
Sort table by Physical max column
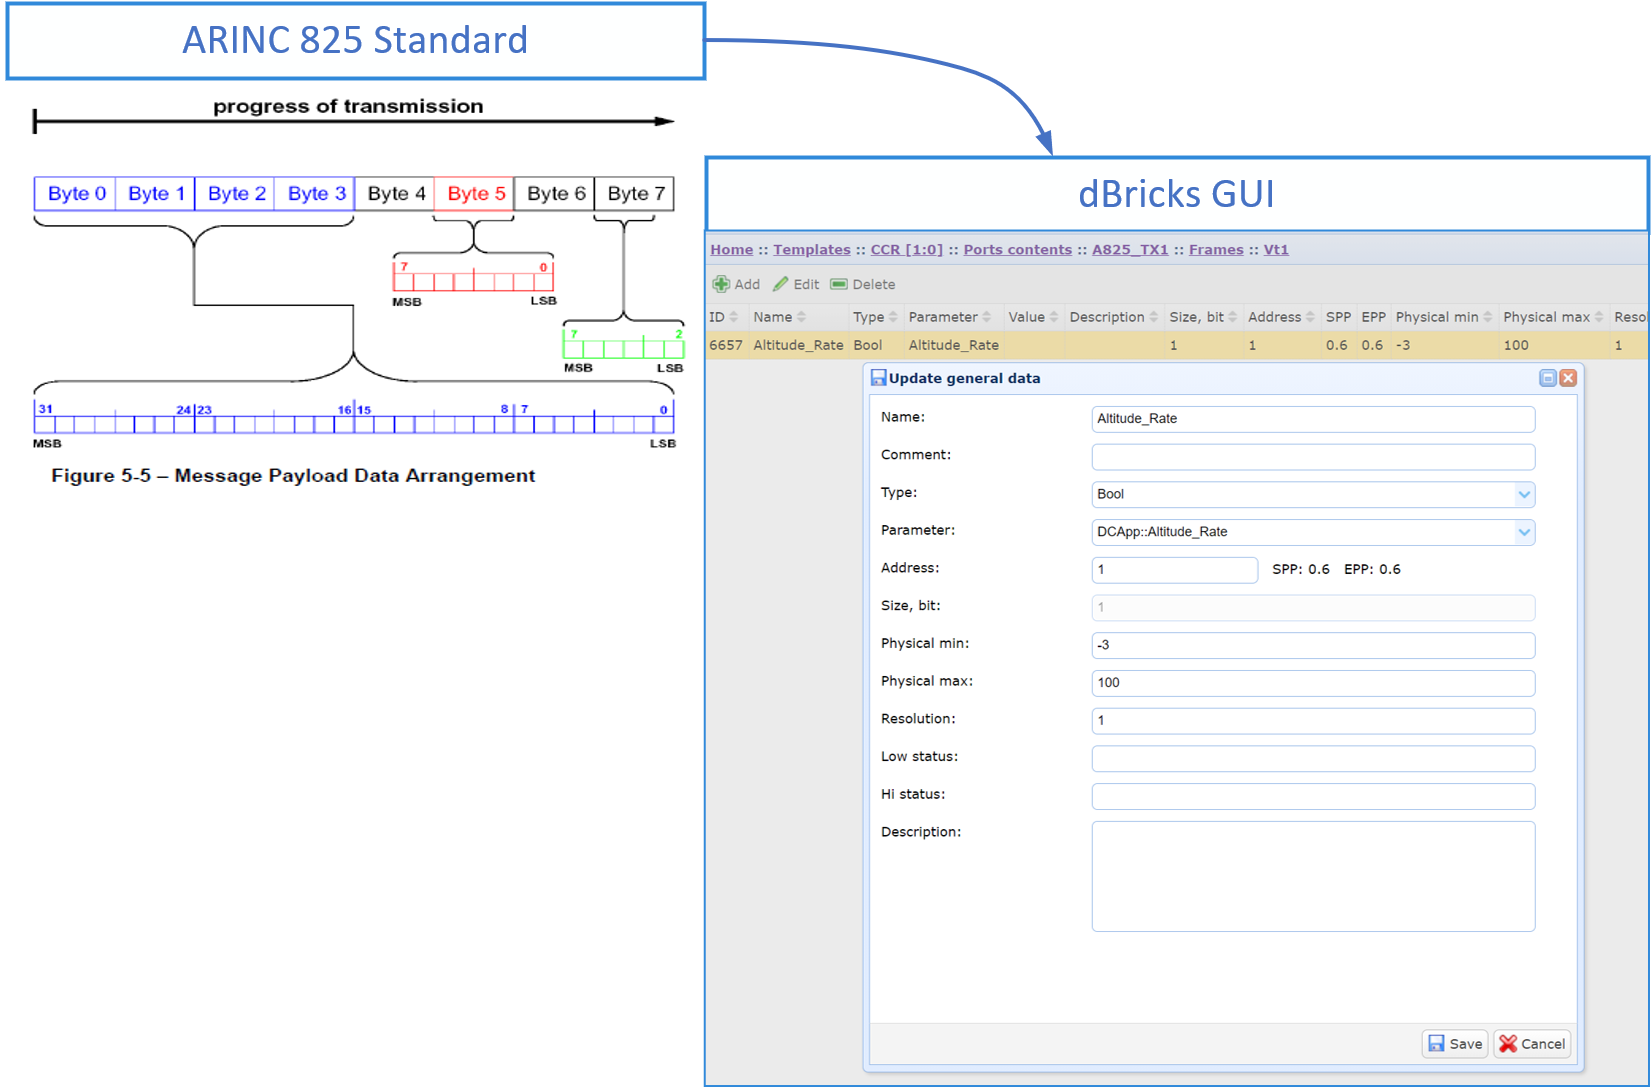[x=1553, y=317]
